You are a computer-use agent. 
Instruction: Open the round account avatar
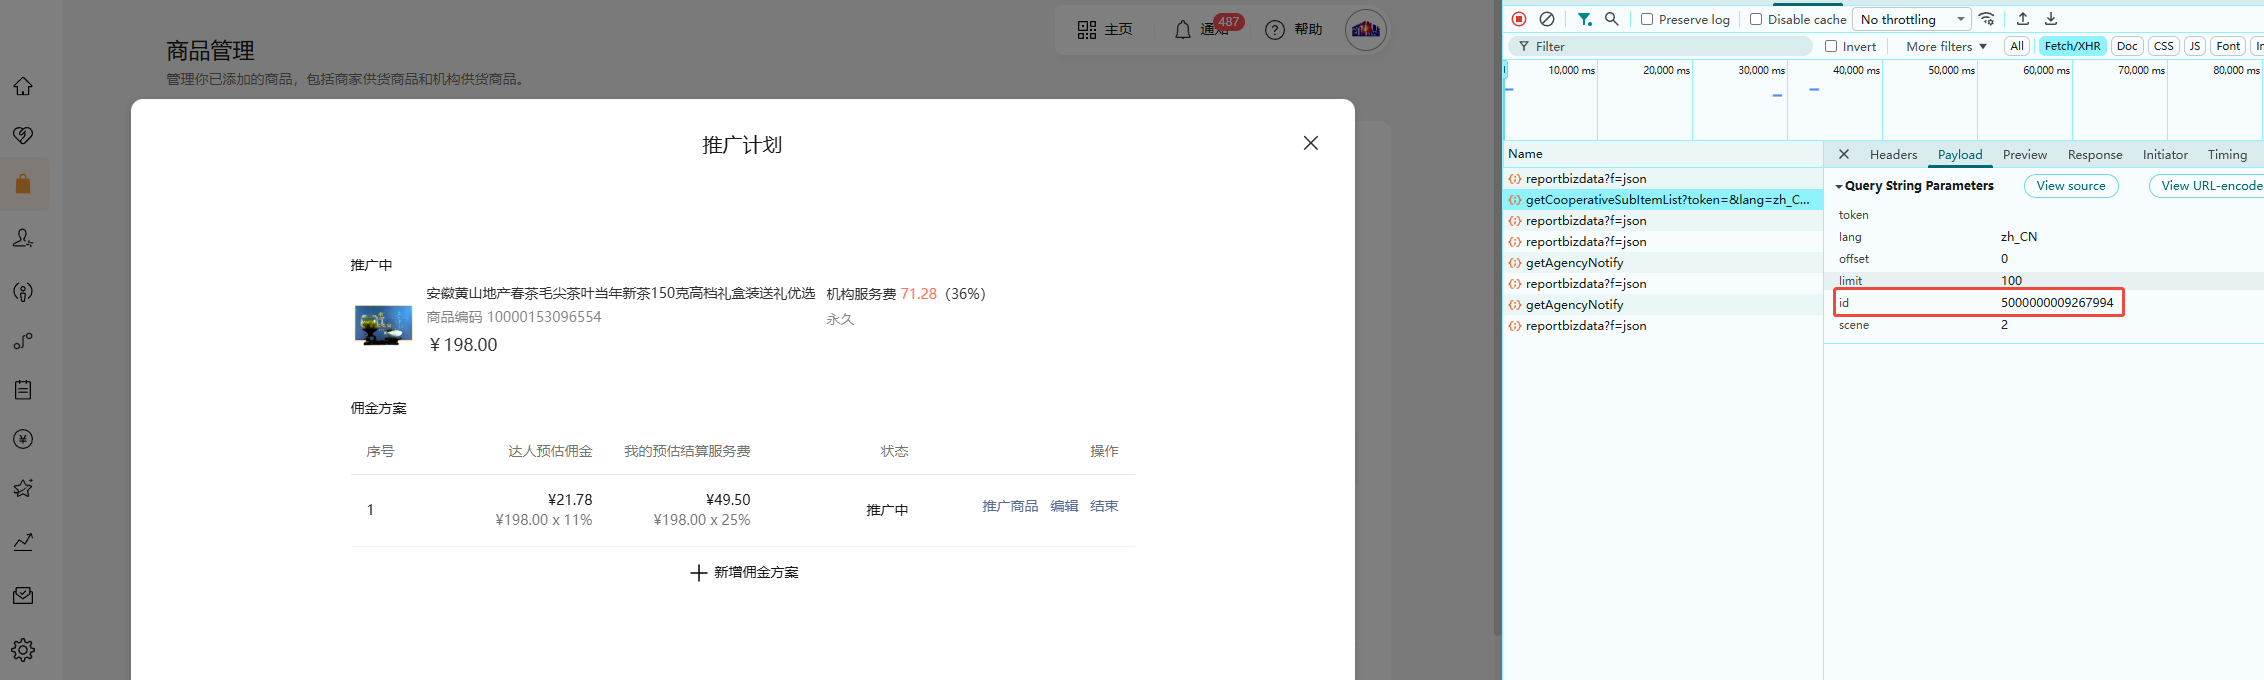[1366, 30]
